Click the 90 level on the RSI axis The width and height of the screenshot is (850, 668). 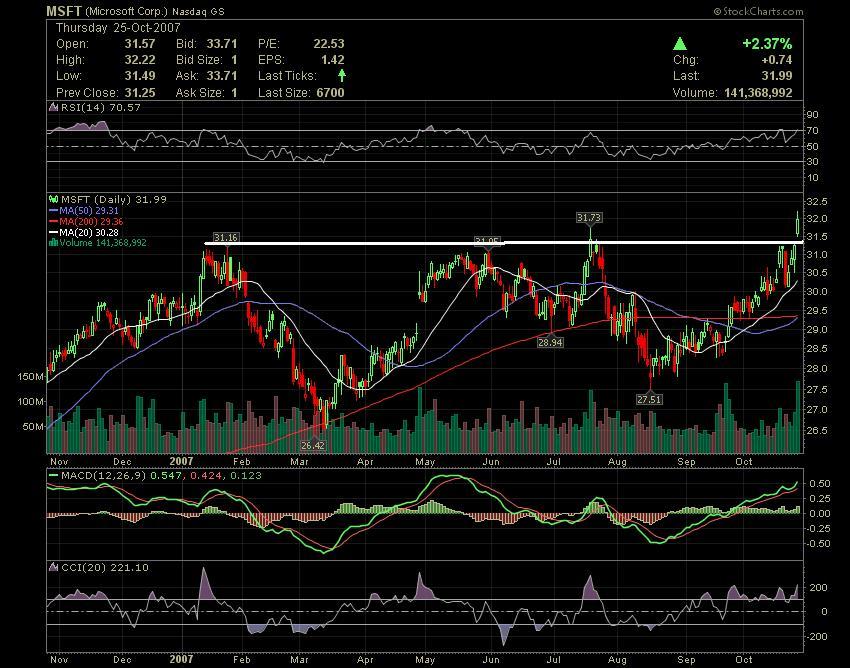click(813, 114)
